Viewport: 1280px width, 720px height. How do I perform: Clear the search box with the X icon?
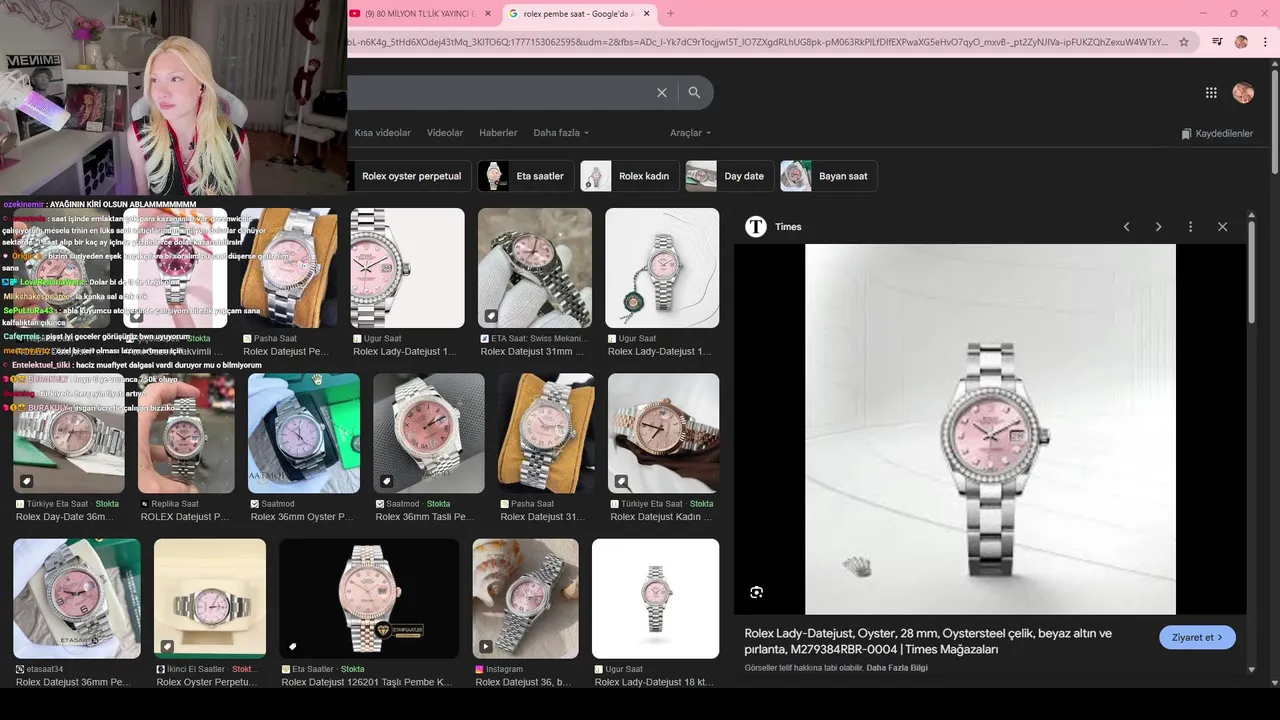click(x=661, y=92)
